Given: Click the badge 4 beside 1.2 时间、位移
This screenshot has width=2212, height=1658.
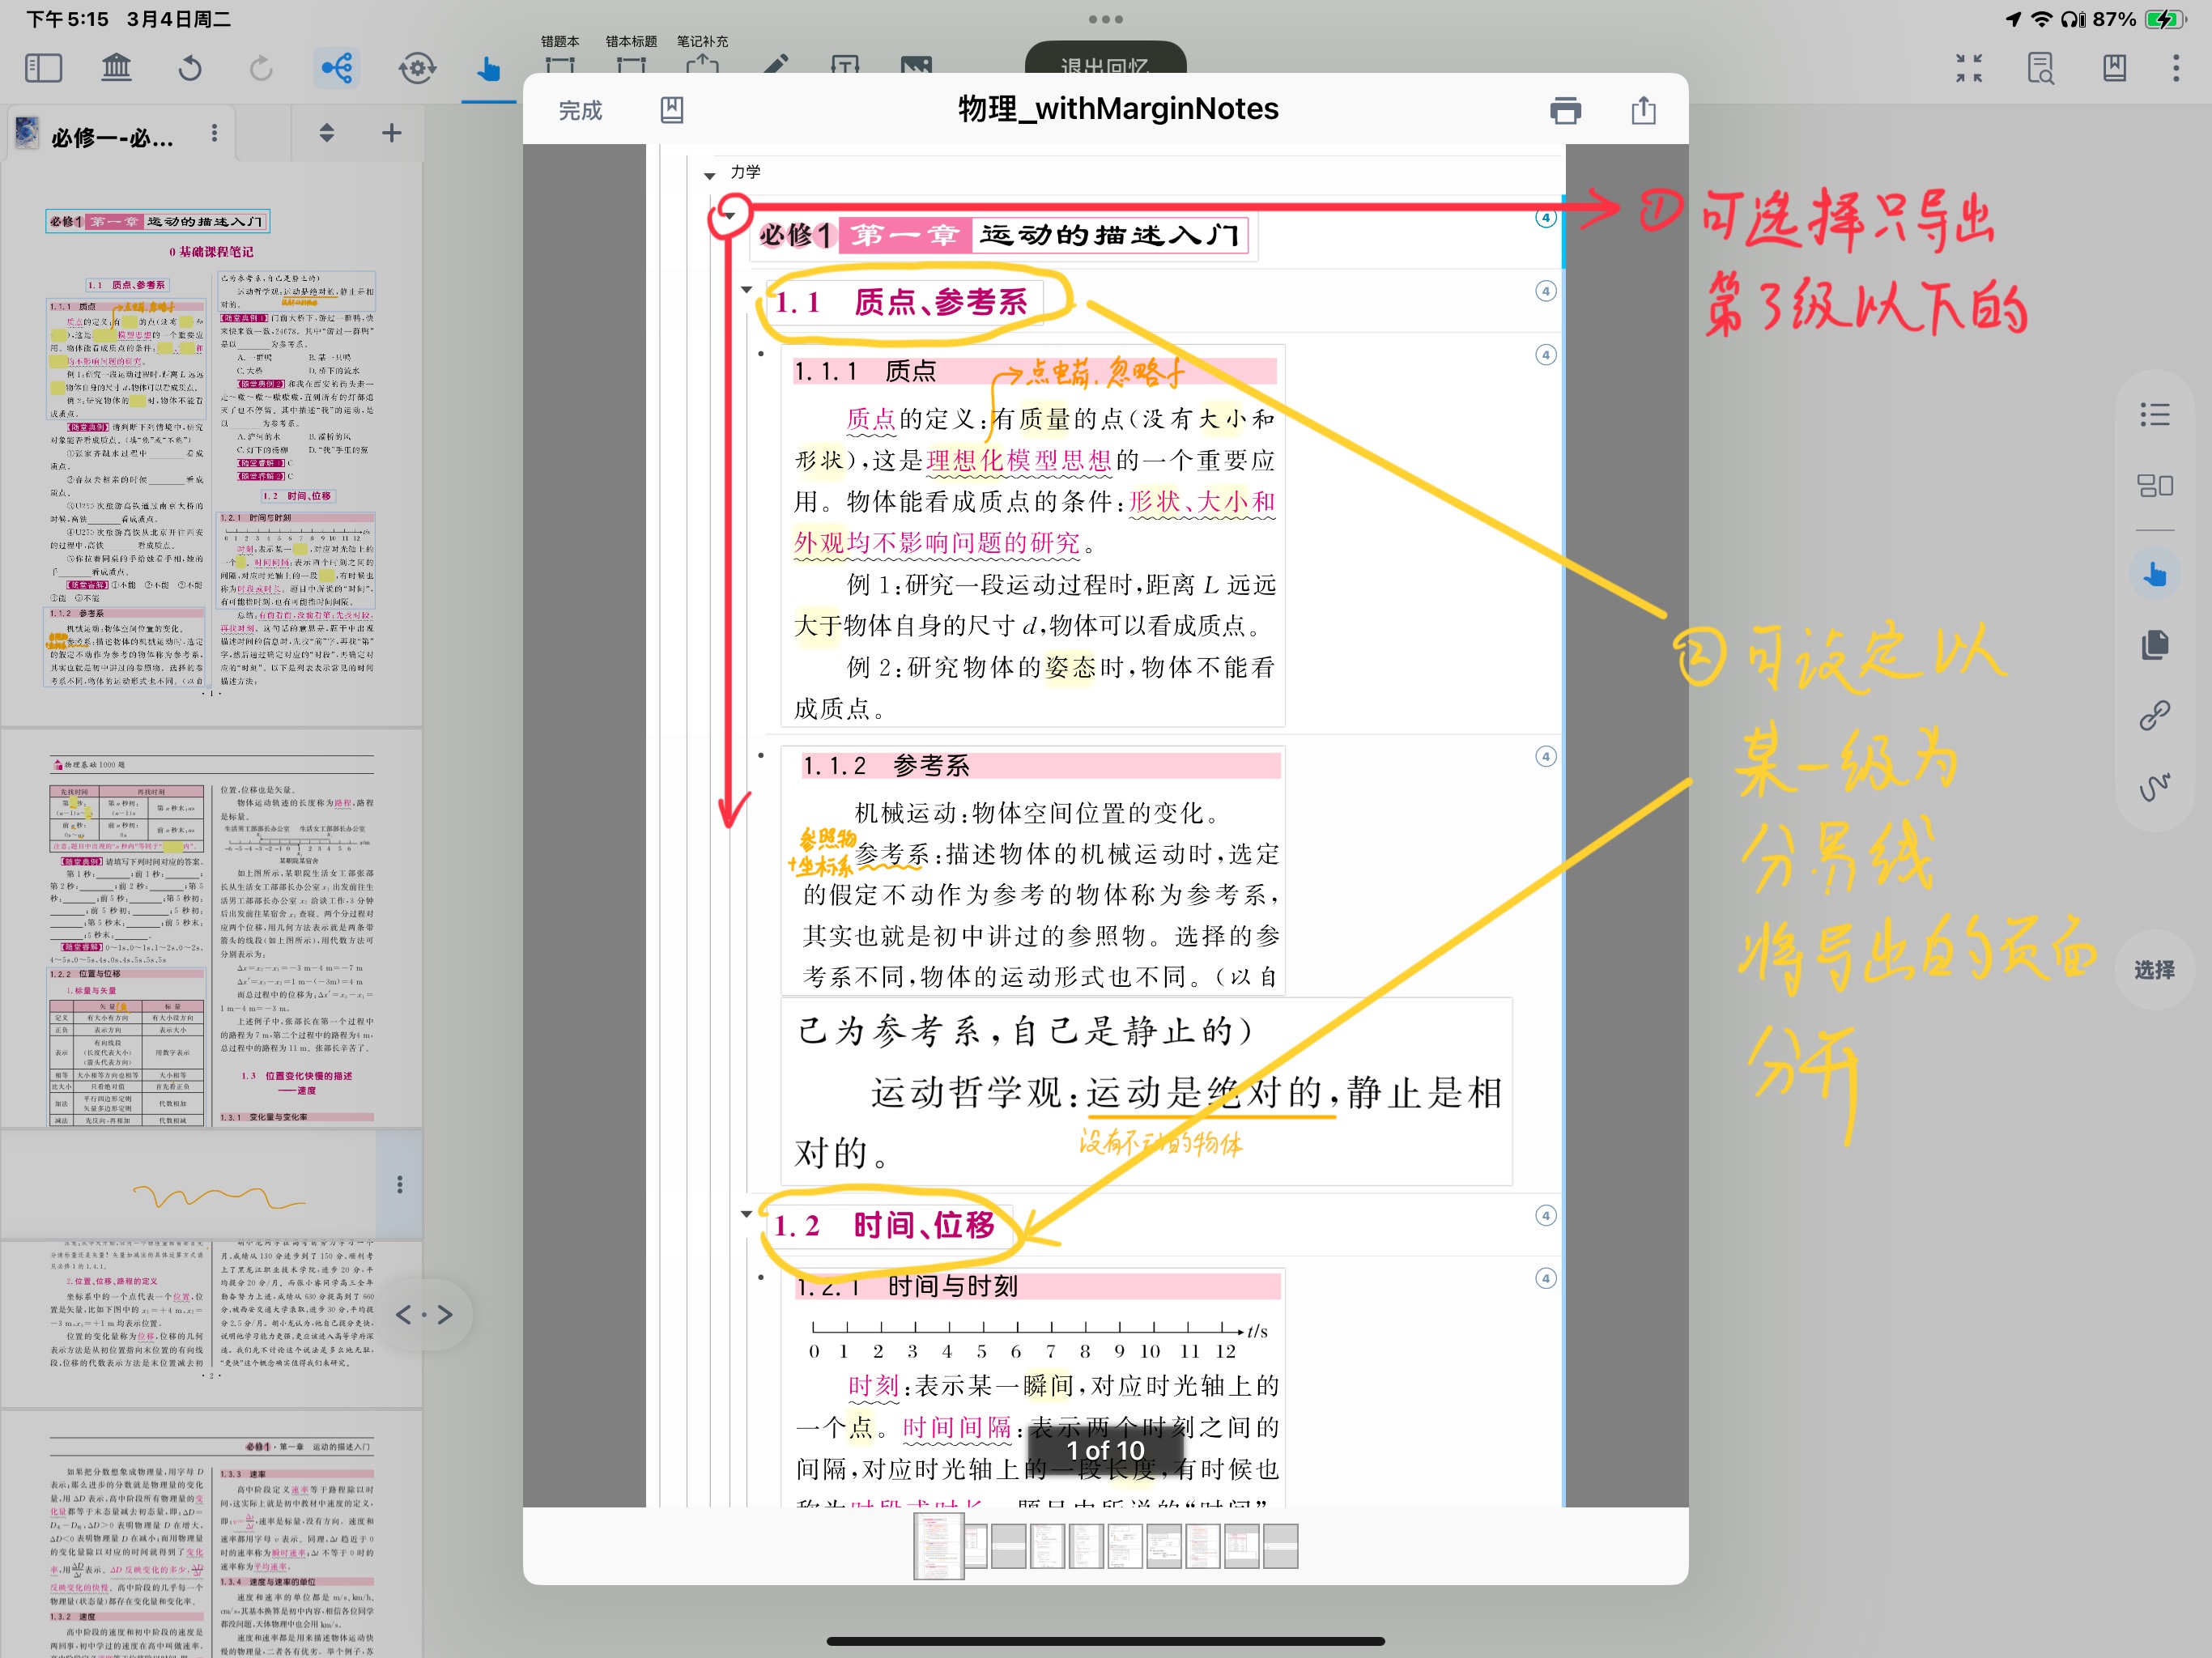Looking at the screenshot, I should [x=1546, y=1216].
